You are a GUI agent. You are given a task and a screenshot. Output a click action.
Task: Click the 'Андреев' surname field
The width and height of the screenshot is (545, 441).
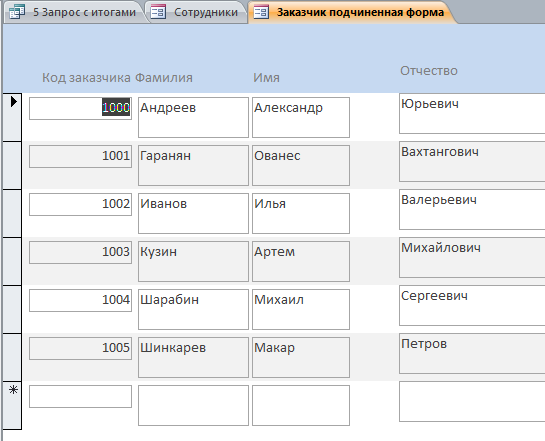coord(193,117)
